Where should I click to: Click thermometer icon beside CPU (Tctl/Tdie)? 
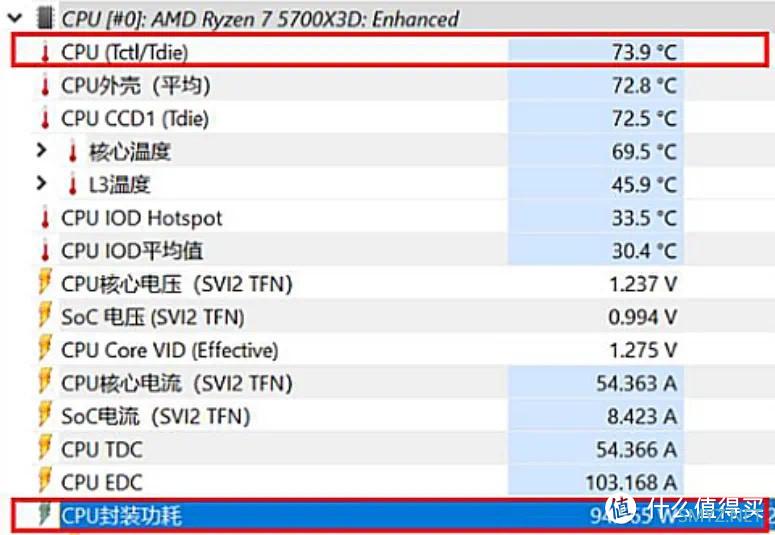coord(45,52)
